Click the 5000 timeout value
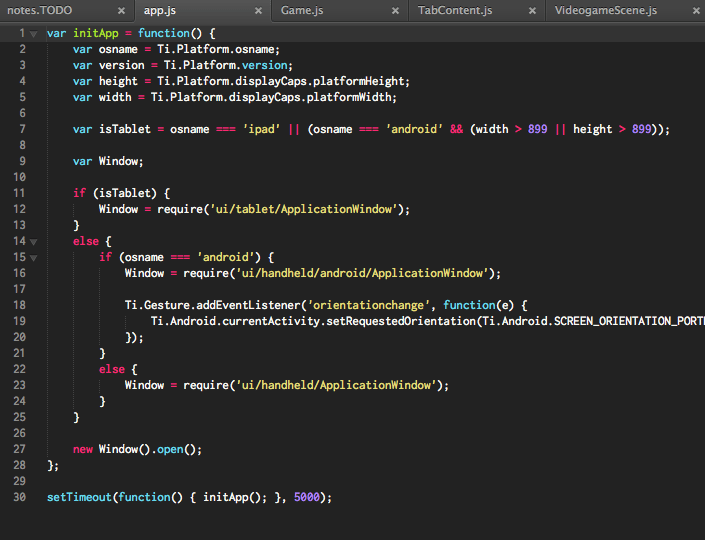The height and width of the screenshot is (540, 705). coord(307,497)
